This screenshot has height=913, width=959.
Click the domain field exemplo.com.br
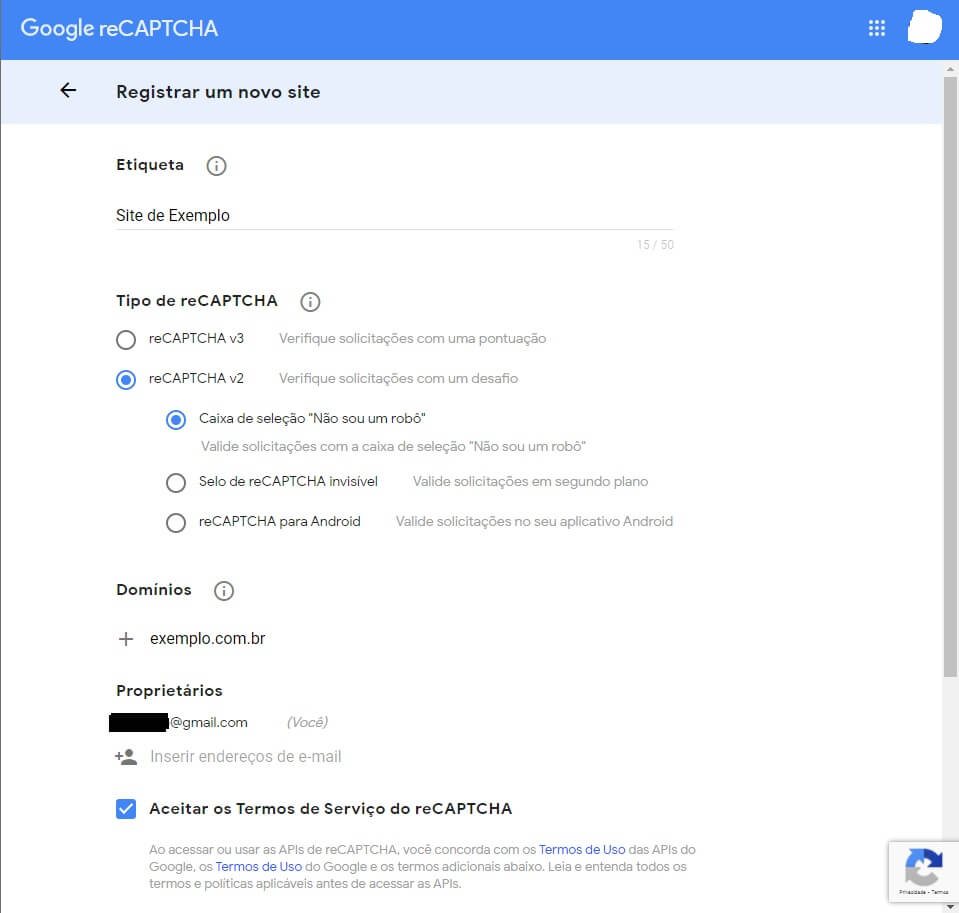(208, 638)
